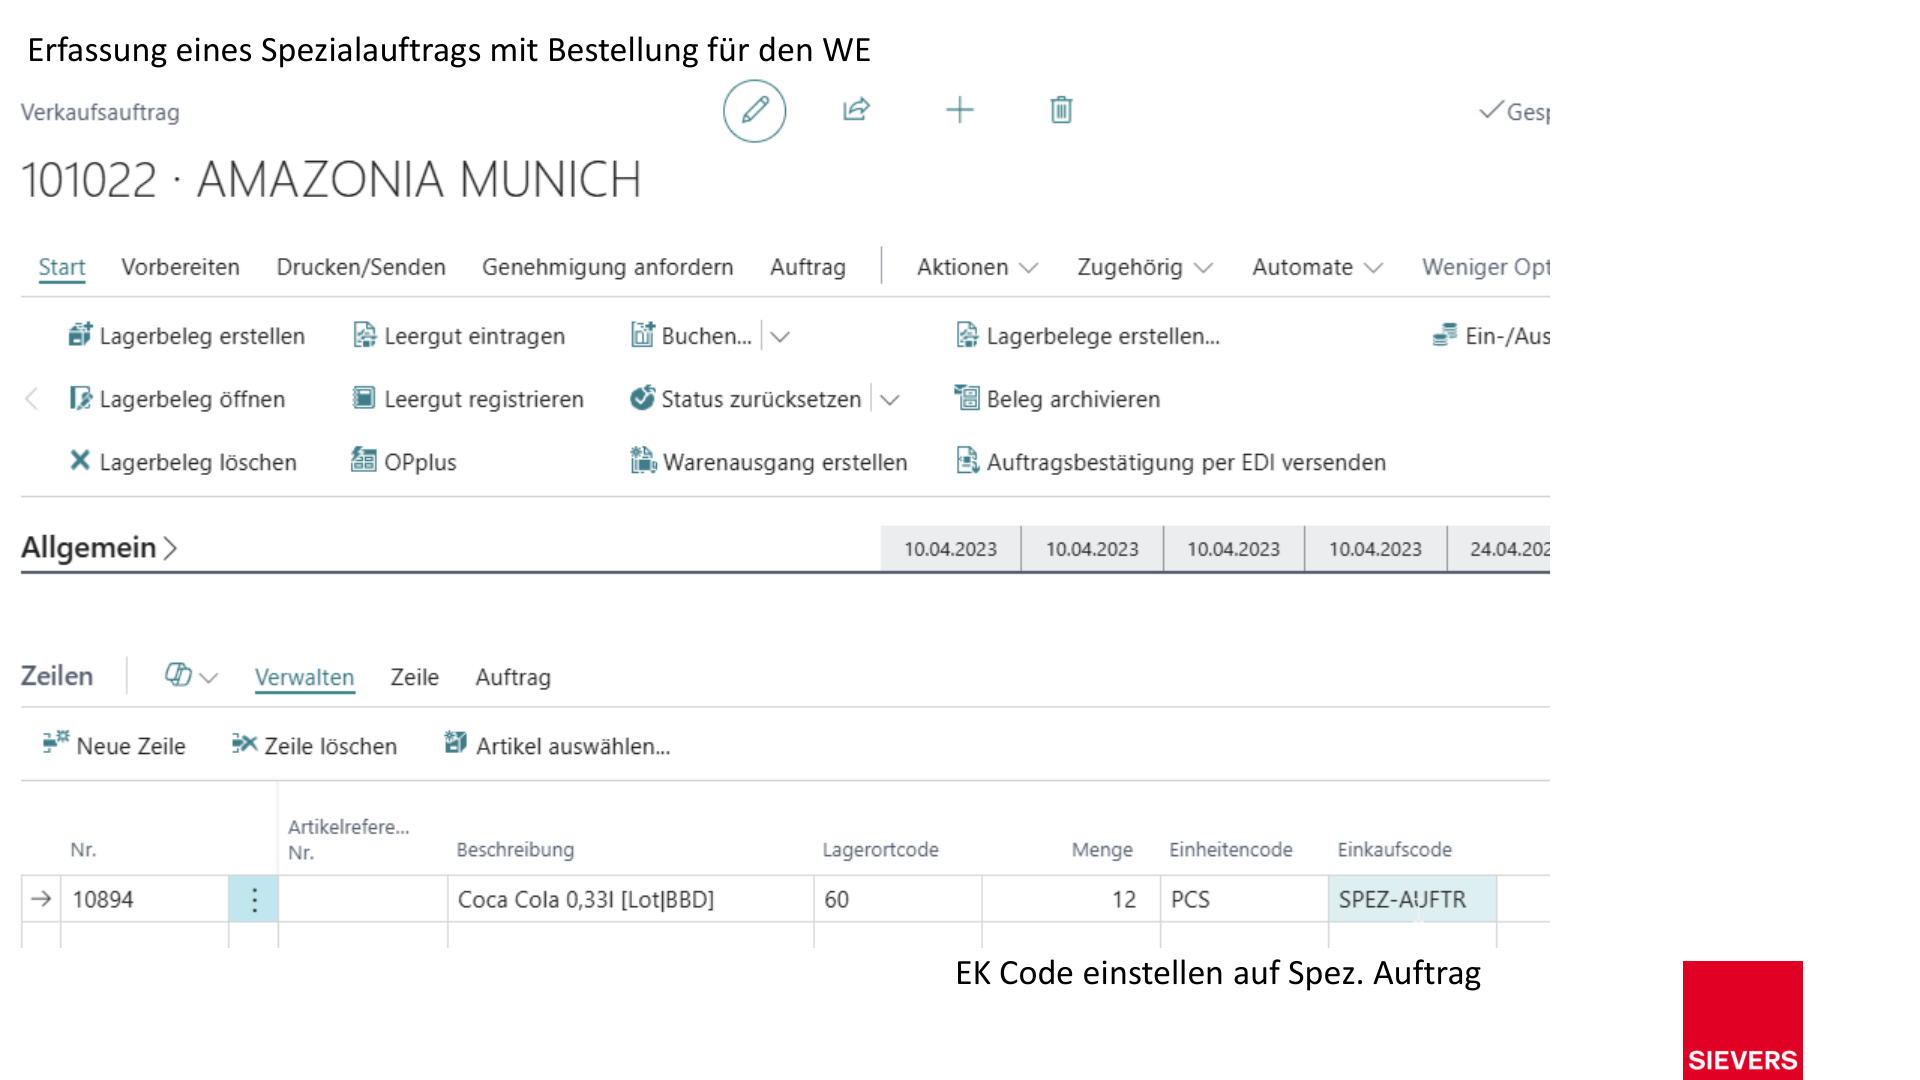Click the pencil edit icon
Image resolution: width=1920 pixels, height=1080 pixels.
(755, 110)
